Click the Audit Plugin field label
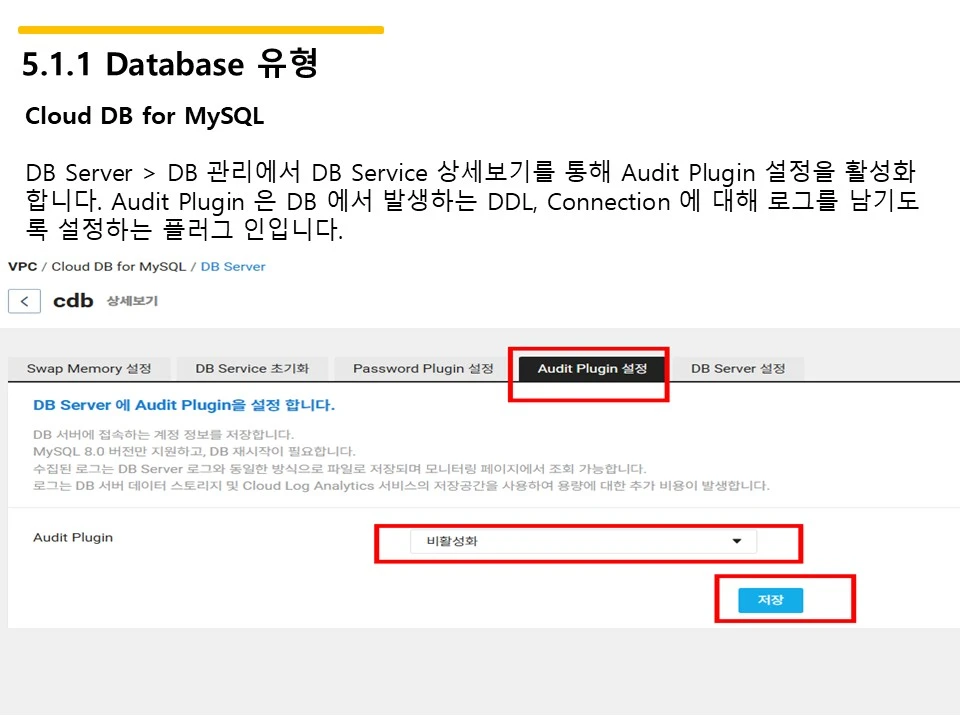Image resolution: width=960 pixels, height=720 pixels. pyautogui.click(x=73, y=538)
